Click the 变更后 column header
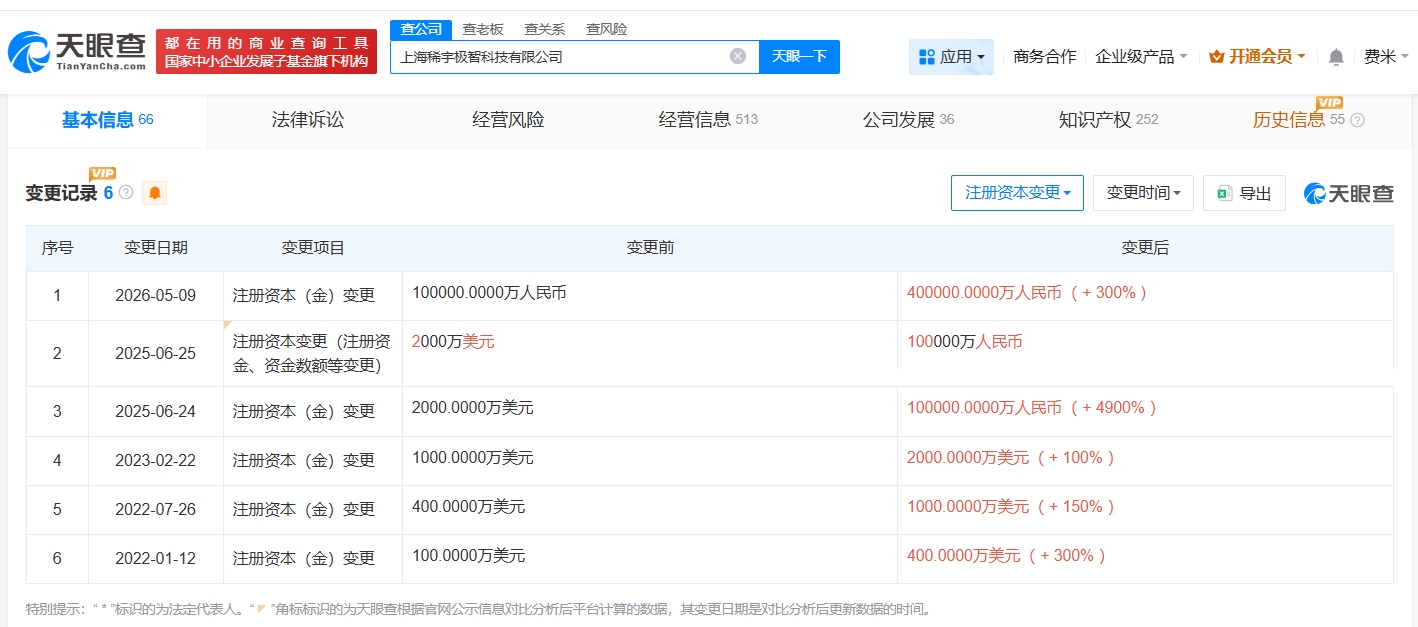 1145,248
